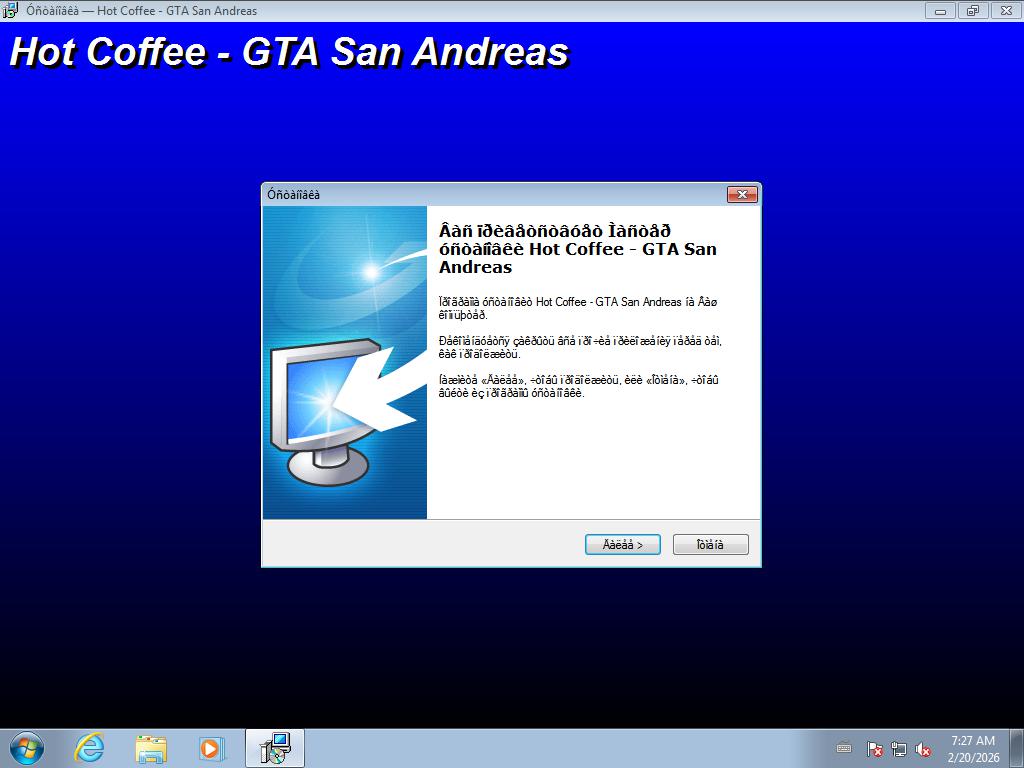Open the clock showing 7:27 AM

pyautogui.click(x=973, y=748)
